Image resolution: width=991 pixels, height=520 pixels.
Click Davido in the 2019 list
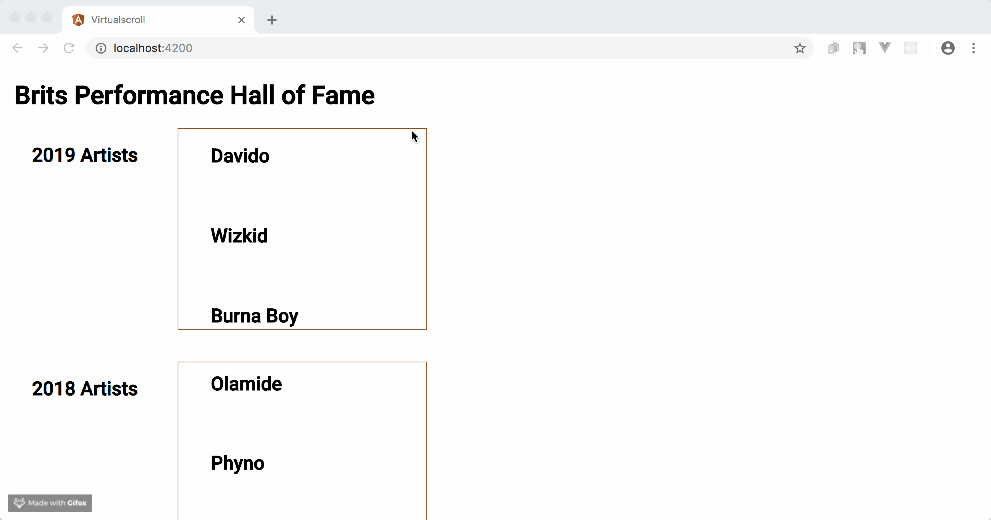240,156
